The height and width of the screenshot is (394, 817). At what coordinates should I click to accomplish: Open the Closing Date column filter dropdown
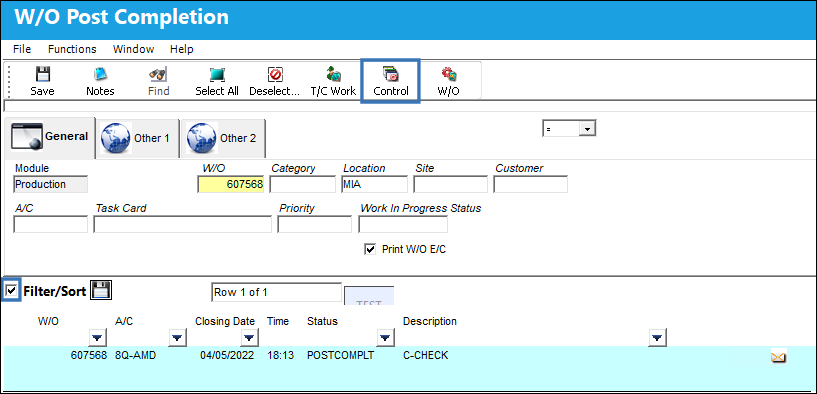click(x=250, y=338)
